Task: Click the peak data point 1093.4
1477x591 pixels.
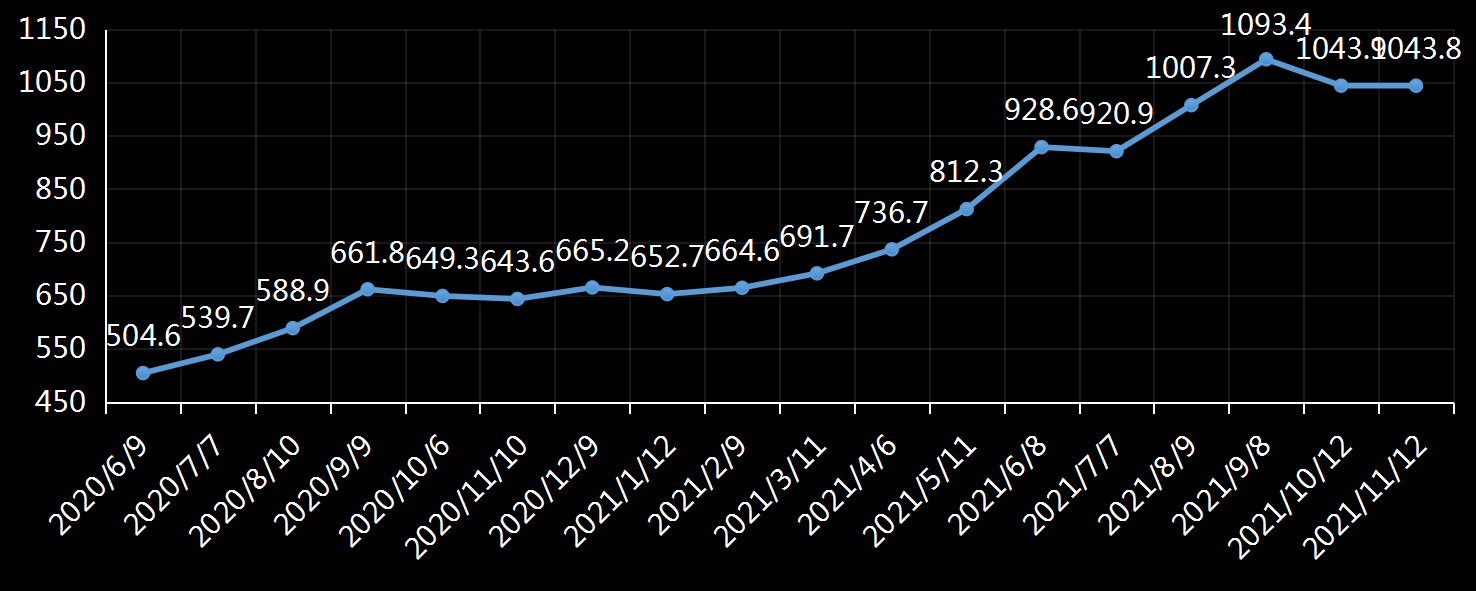Action: tap(1266, 59)
